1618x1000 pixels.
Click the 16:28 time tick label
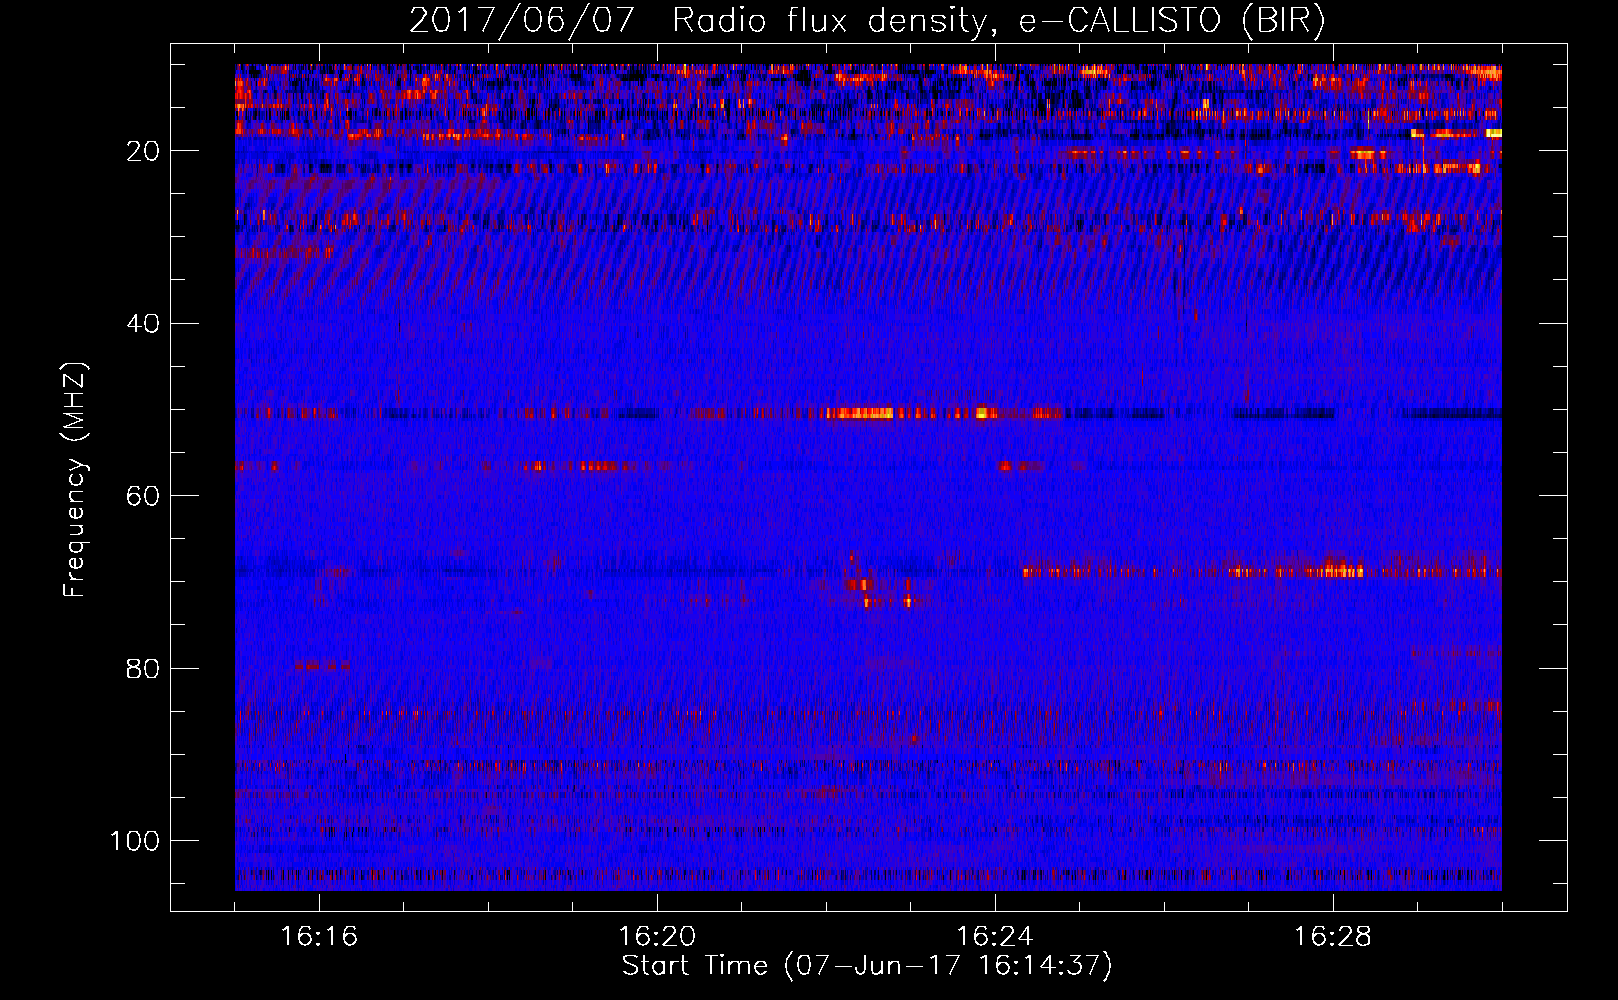[1333, 937]
